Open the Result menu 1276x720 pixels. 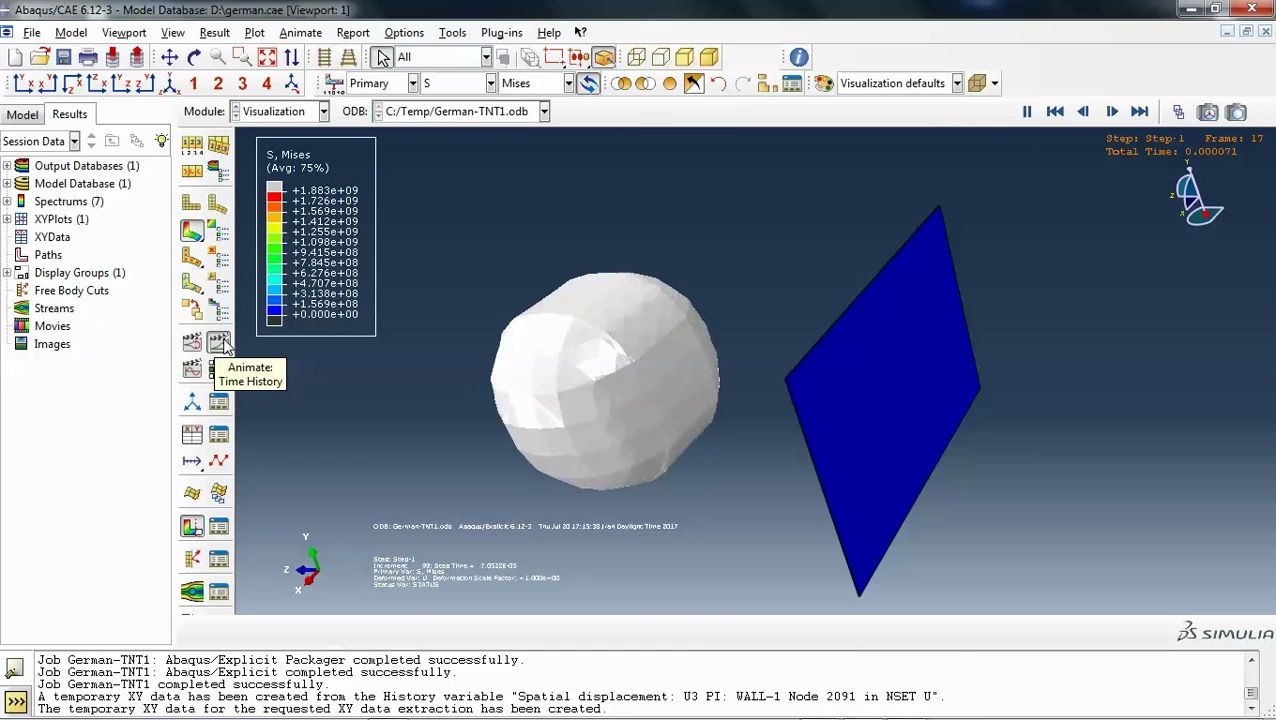click(x=214, y=33)
